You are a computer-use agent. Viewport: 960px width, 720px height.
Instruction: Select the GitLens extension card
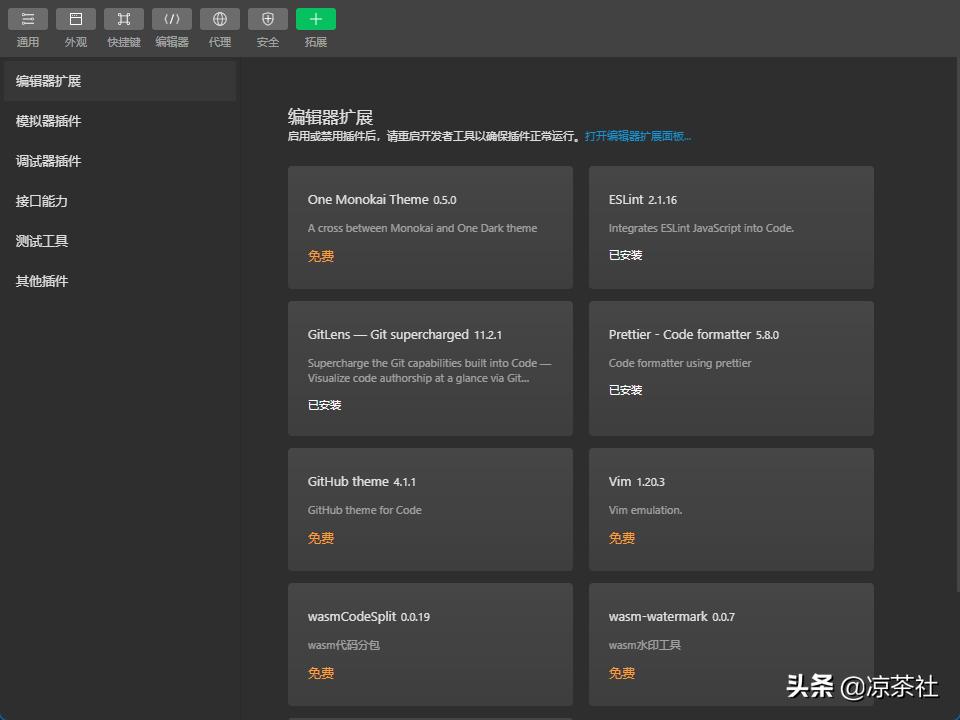(430, 367)
